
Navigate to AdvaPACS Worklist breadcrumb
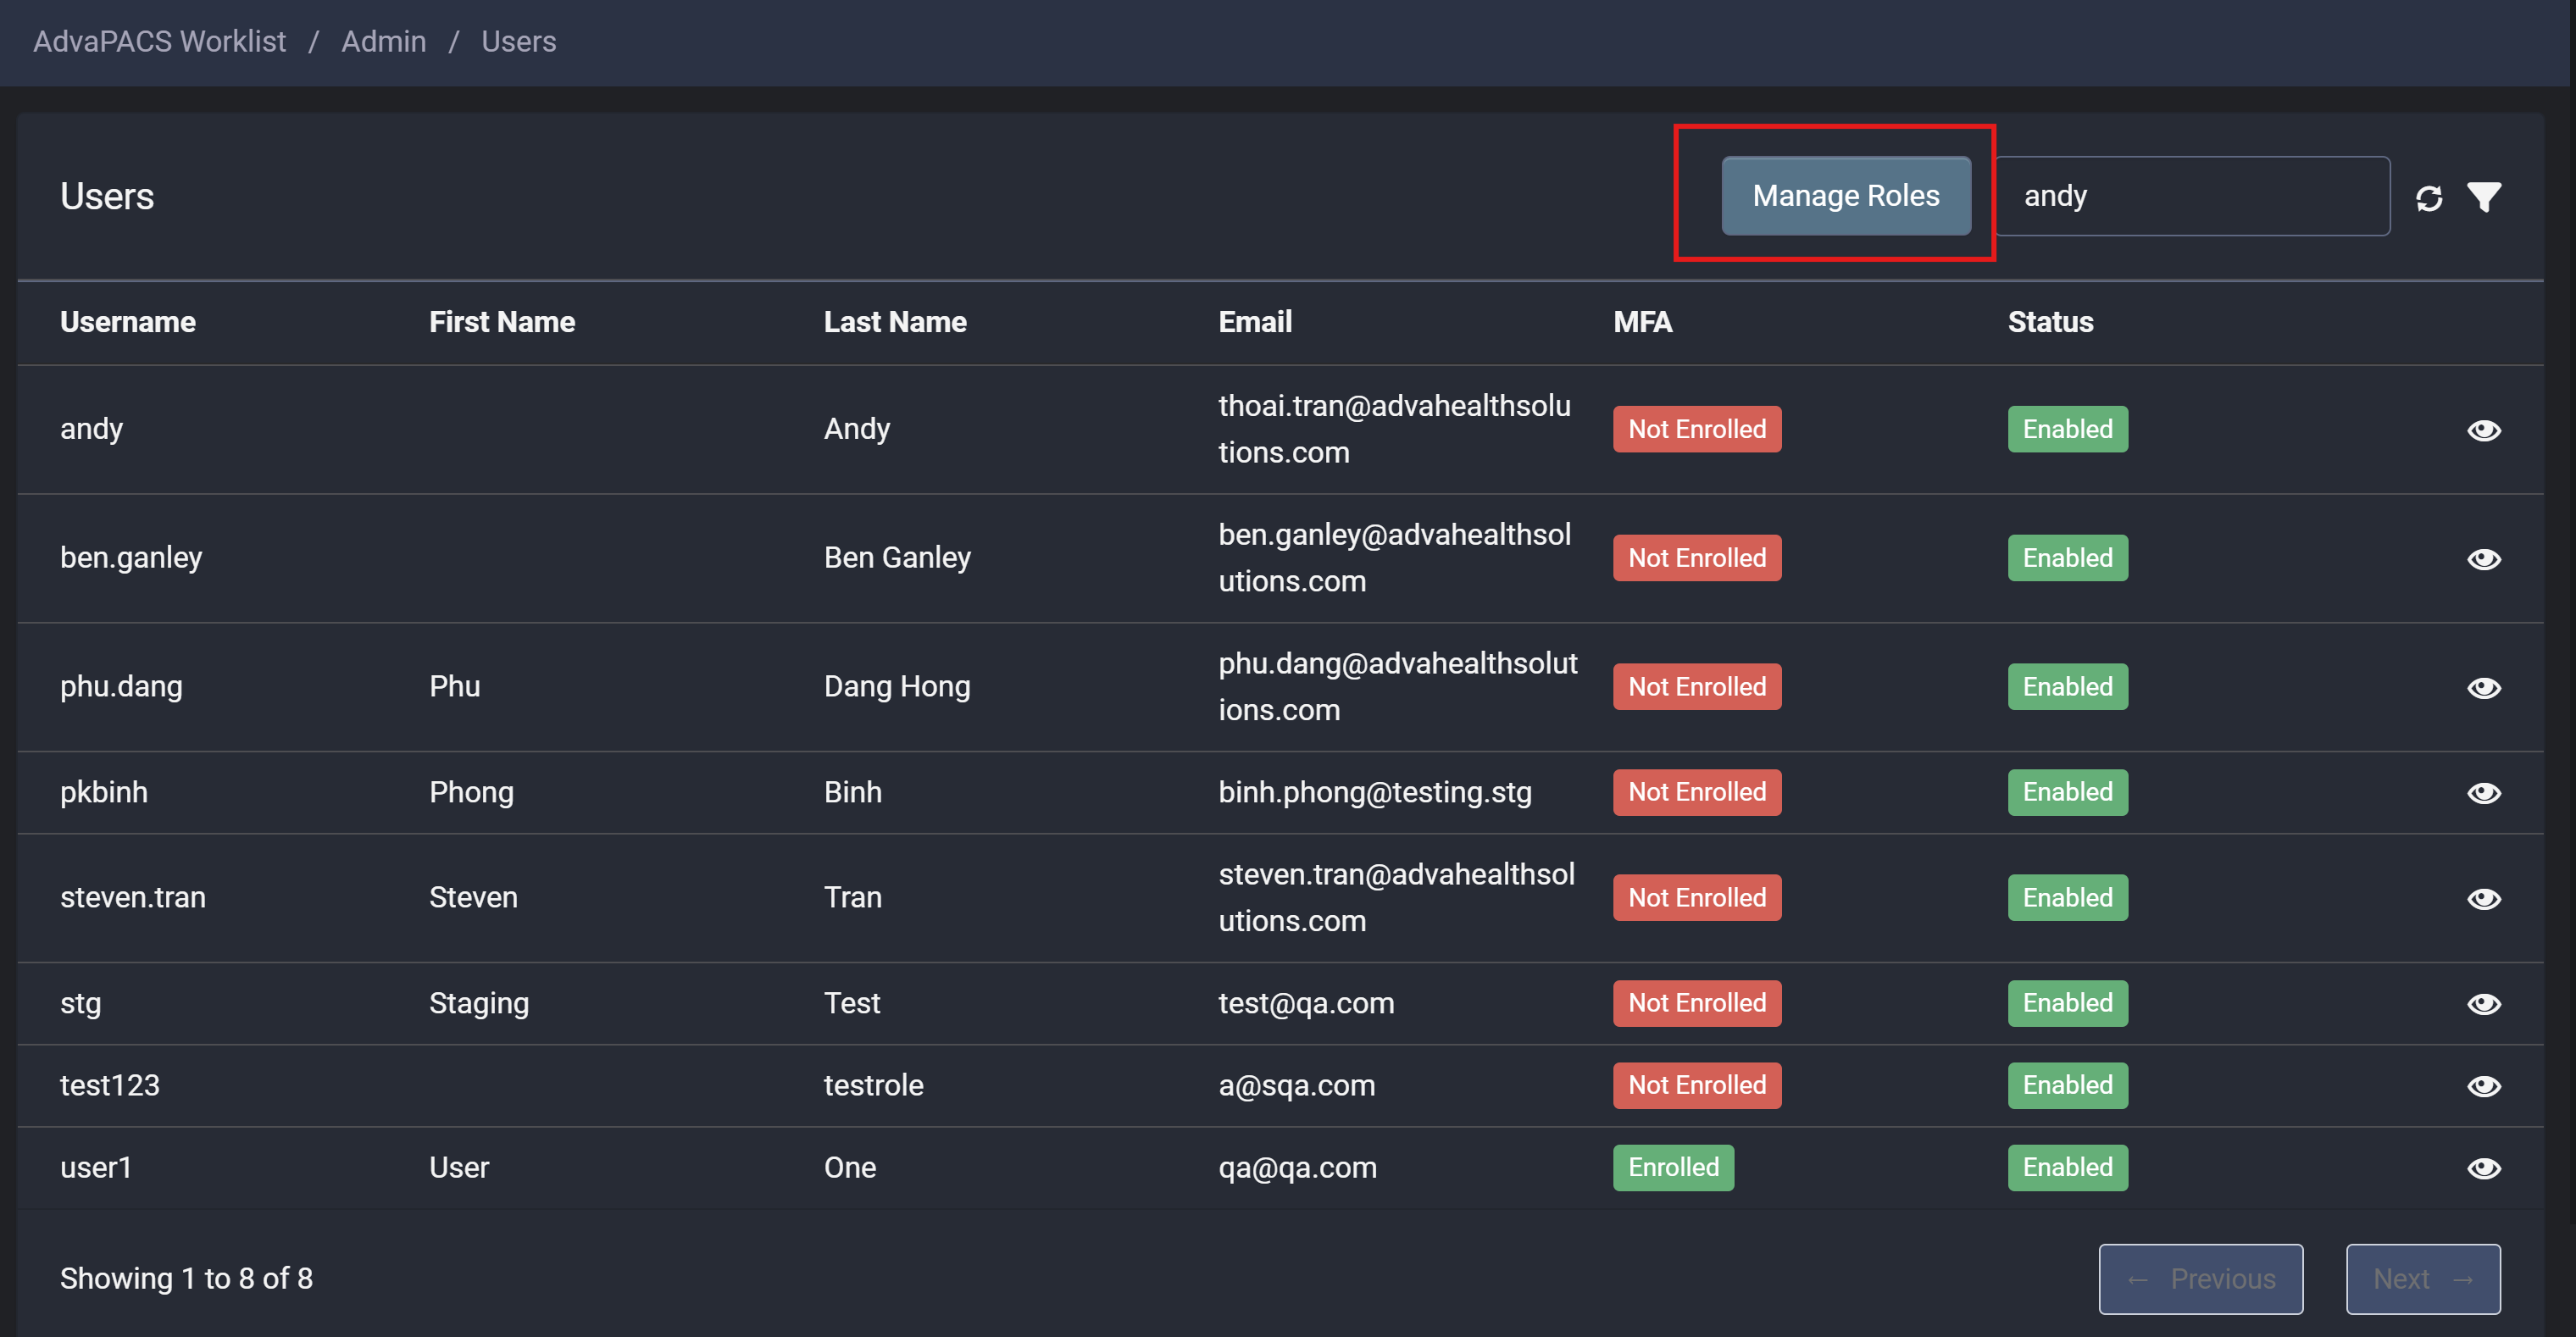pos(159,41)
